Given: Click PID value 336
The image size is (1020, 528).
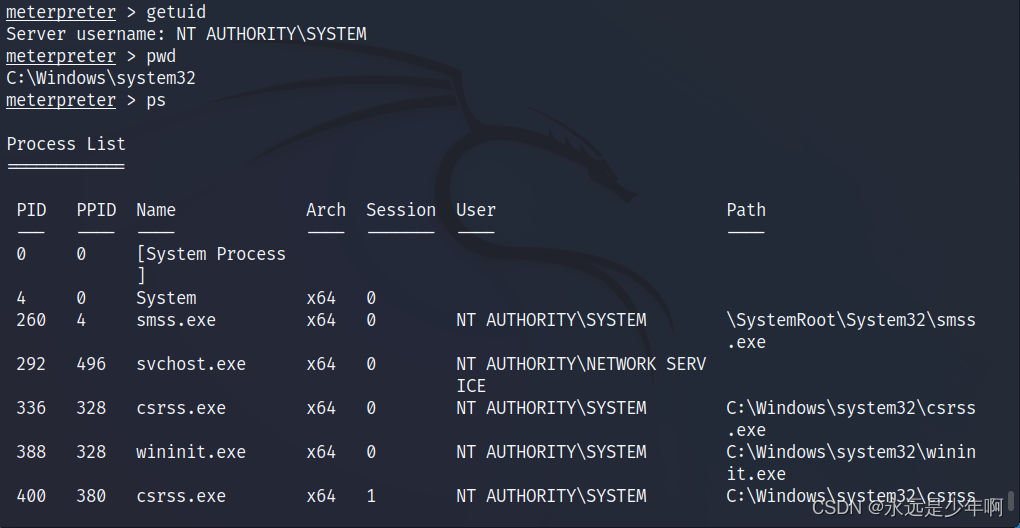Looking at the screenshot, I should (x=31, y=408).
